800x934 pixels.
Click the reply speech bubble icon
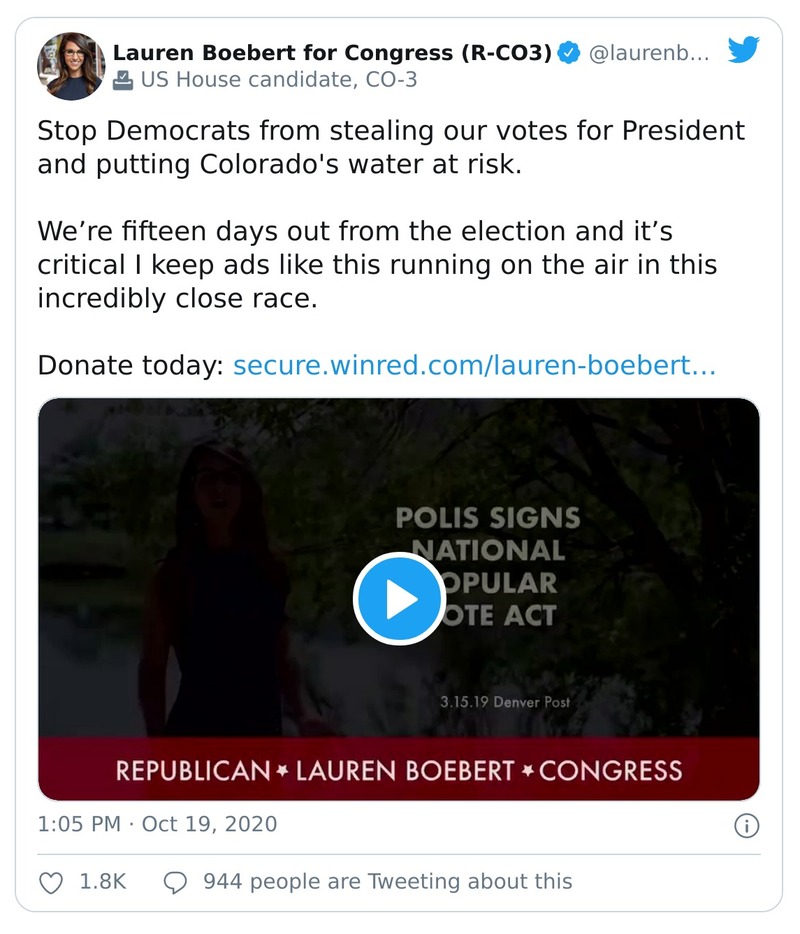tap(174, 882)
